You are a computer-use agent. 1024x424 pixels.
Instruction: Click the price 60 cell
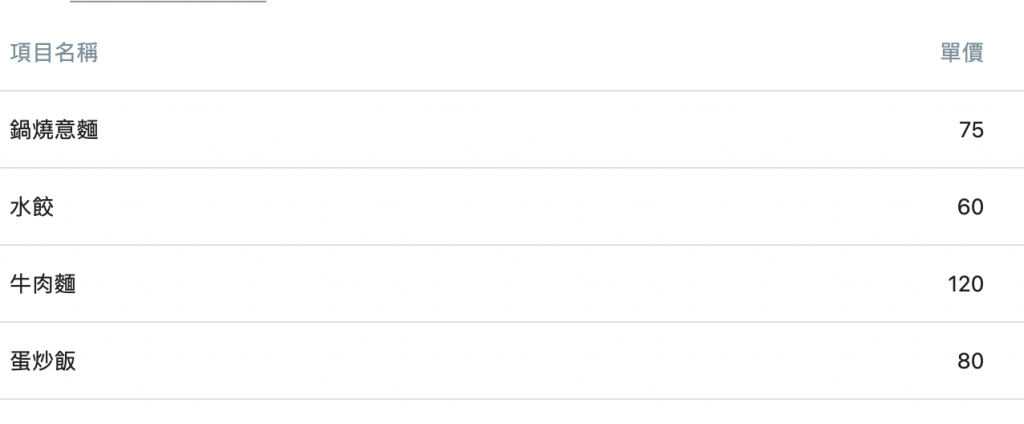[970, 207]
